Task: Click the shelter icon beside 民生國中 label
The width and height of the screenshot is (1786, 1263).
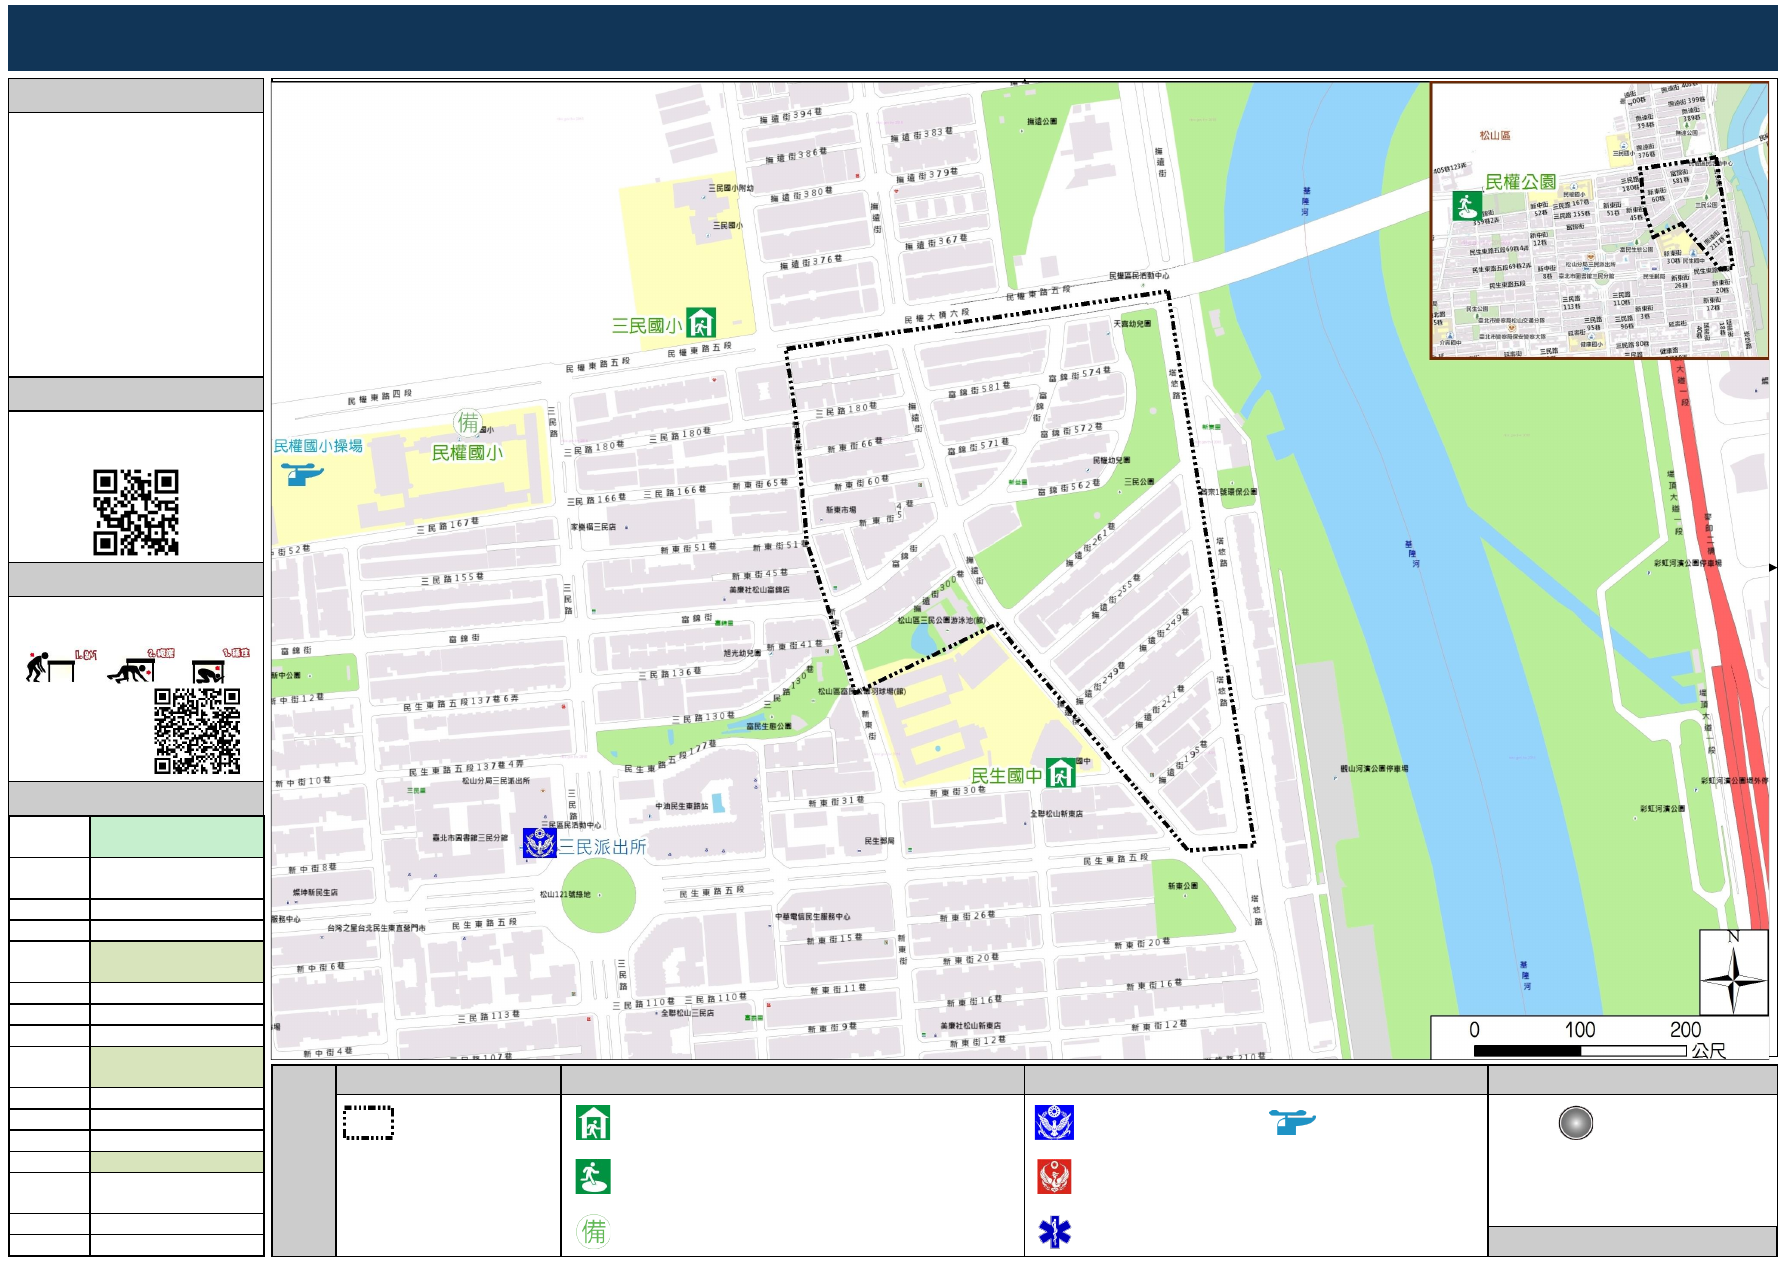Action: pos(1061,772)
